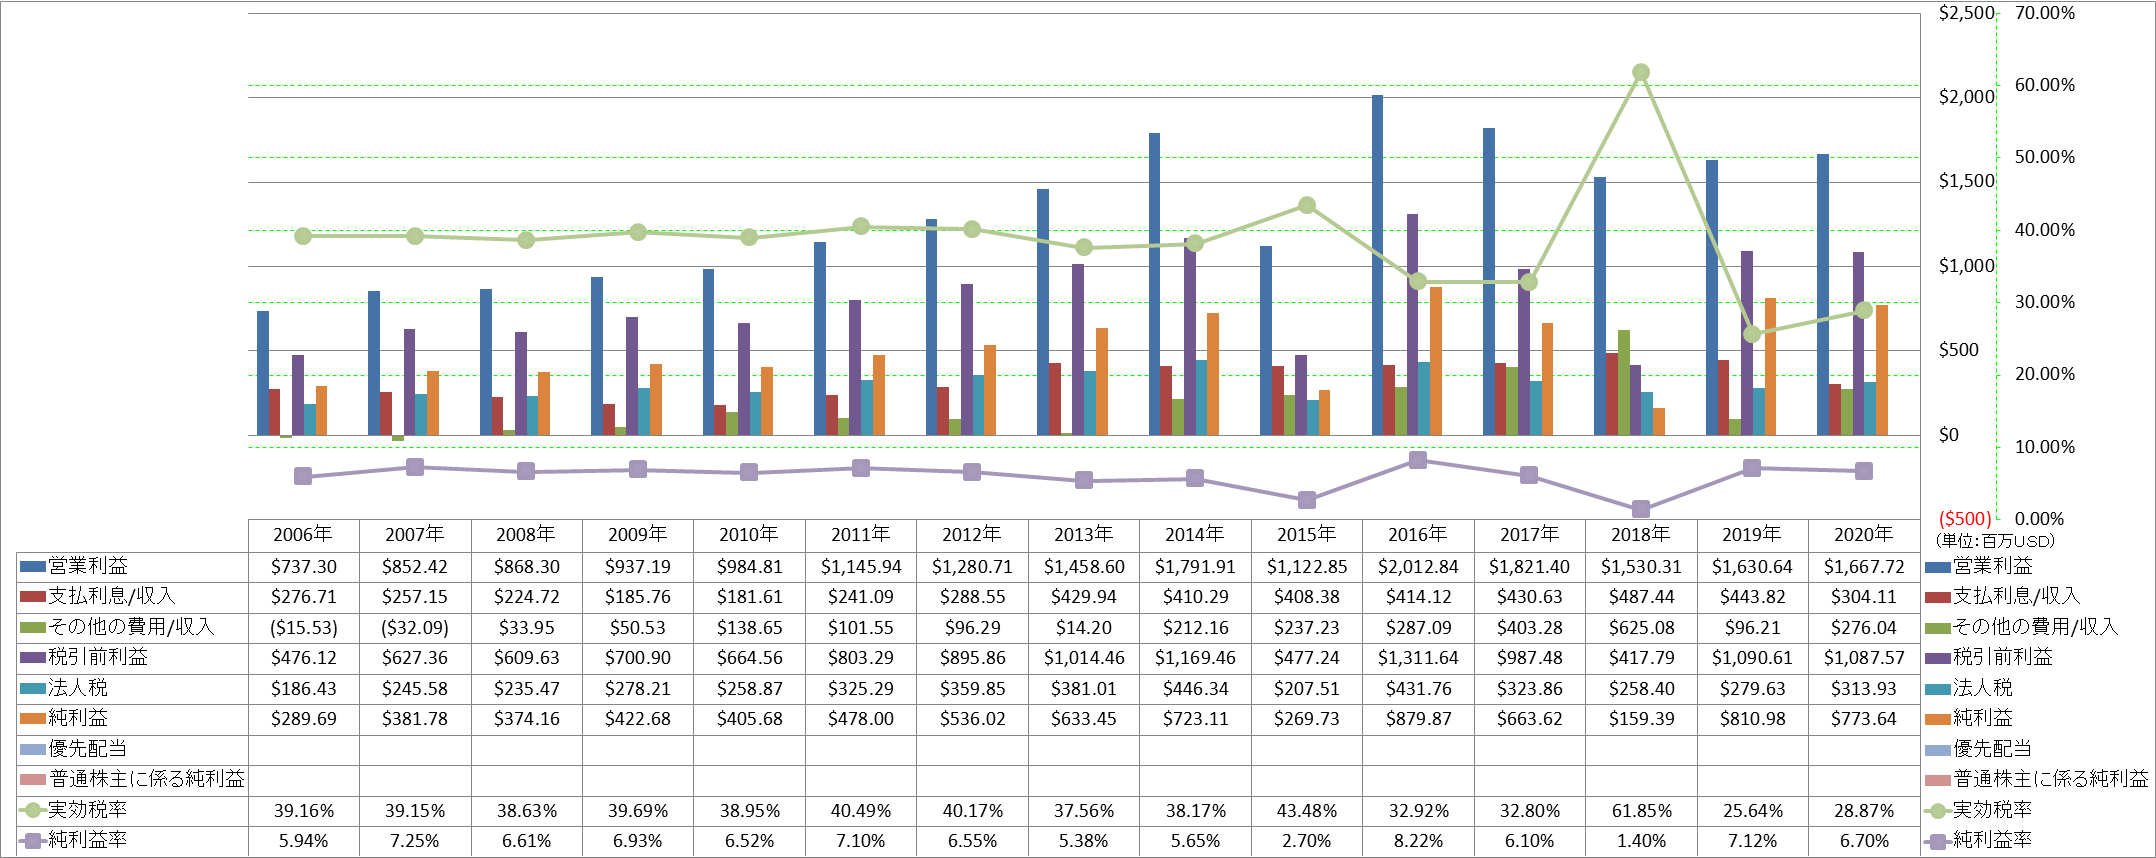The width and height of the screenshot is (2156, 858).
Task: Click the 営業利益 value $737.30
Action: 303,567
